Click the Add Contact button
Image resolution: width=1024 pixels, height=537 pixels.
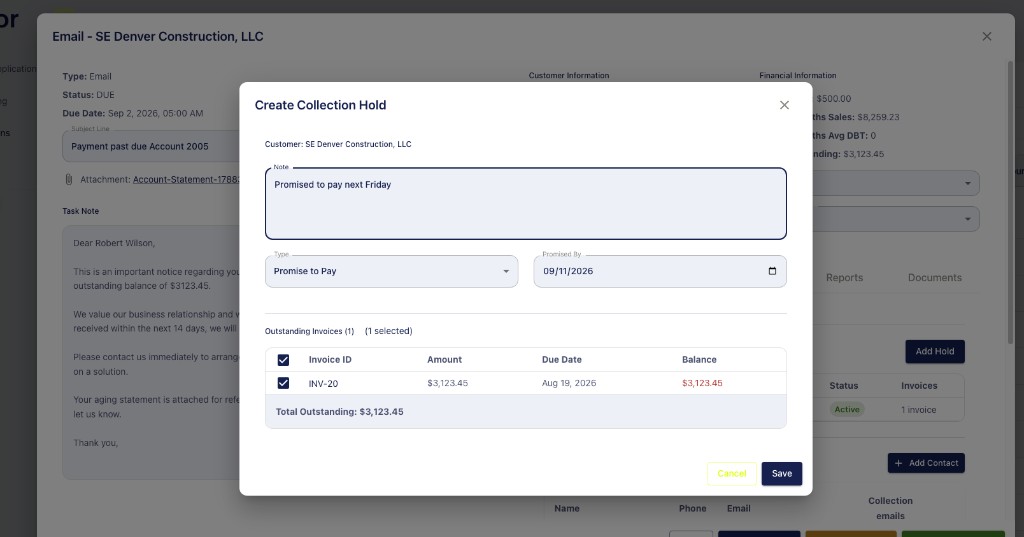(x=926, y=463)
